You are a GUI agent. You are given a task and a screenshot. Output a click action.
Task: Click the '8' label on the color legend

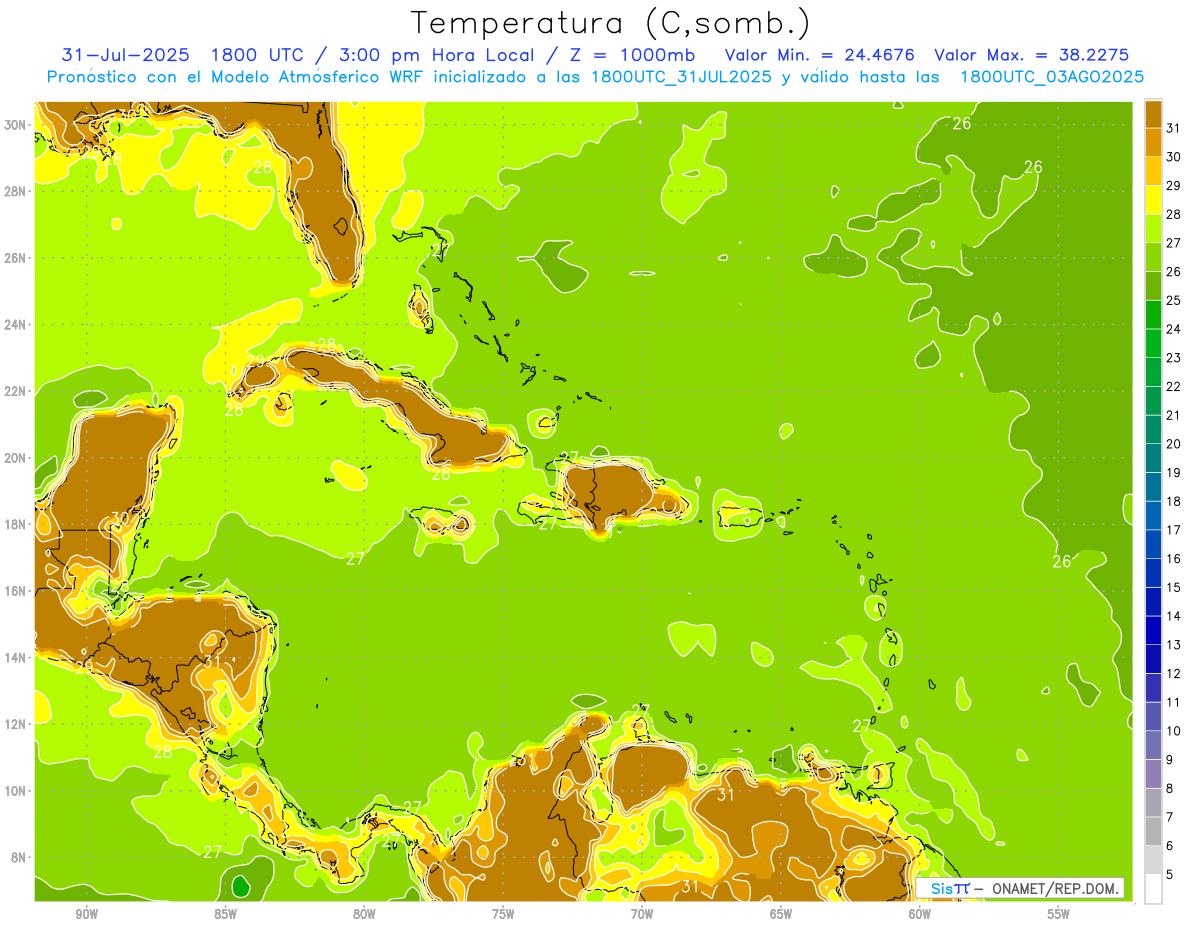click(1170, 788)
